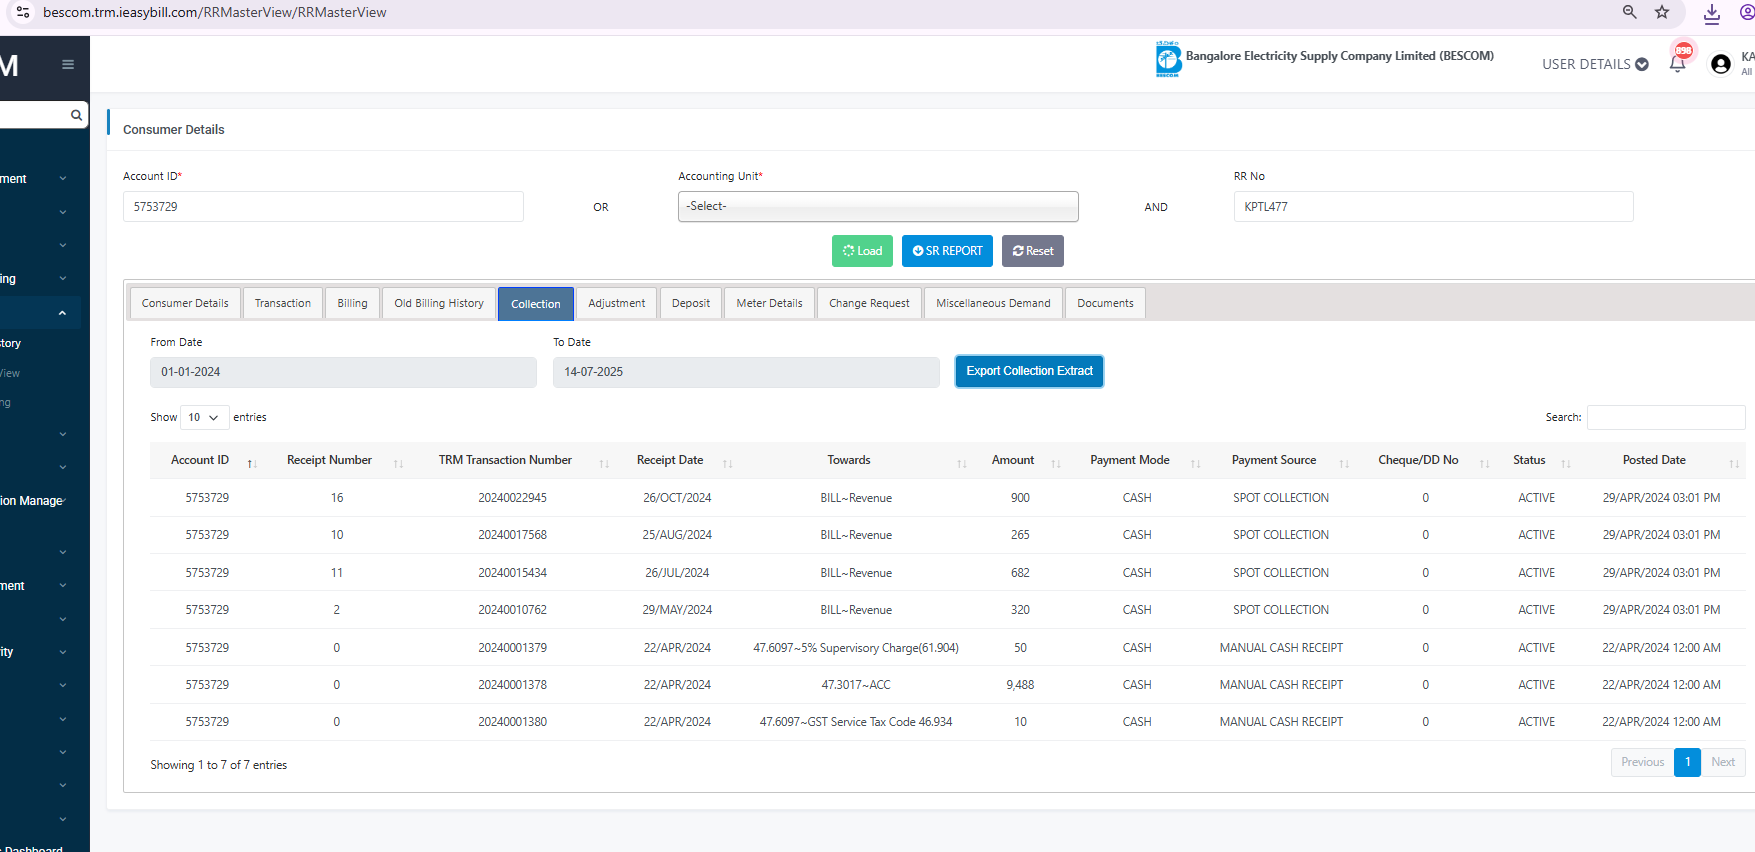The height and width of the screenshot is (852, 1755).
Task: Click the SR REPORT button
Action: (947, 251)
